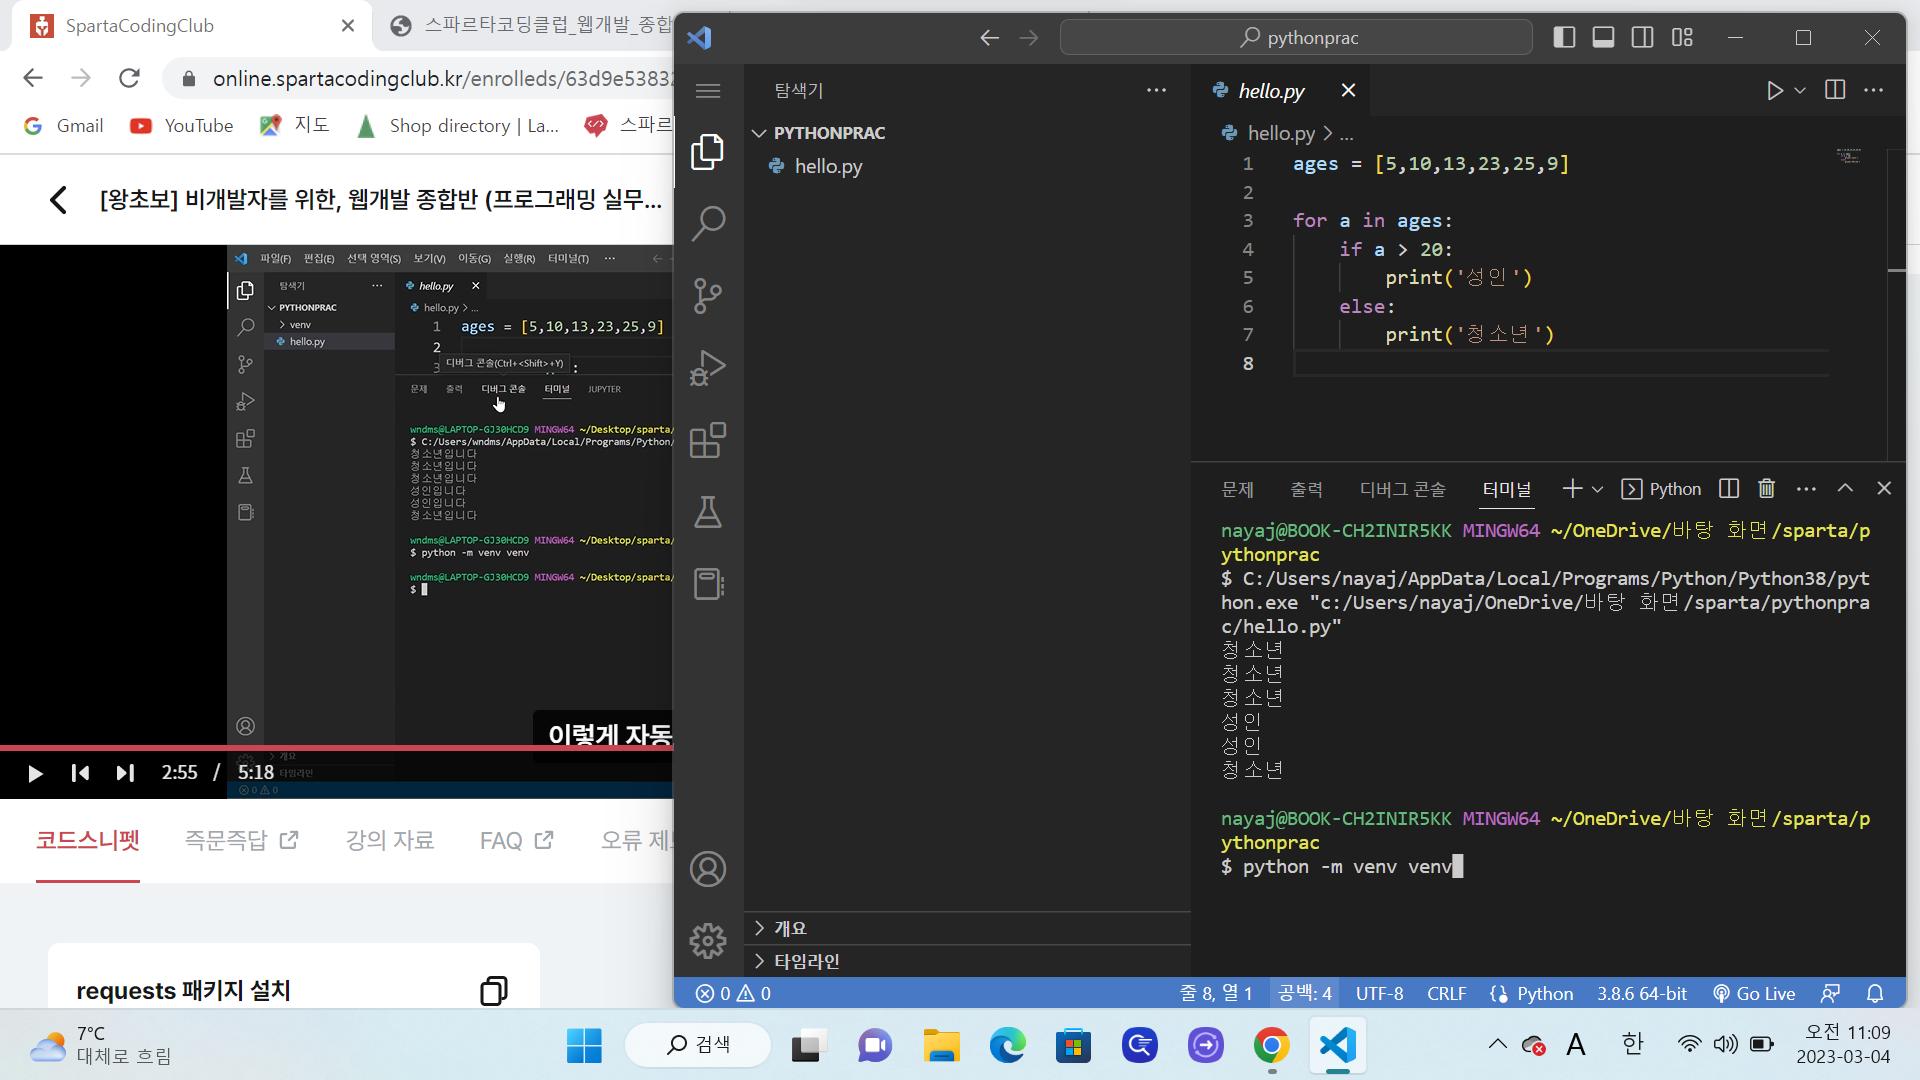This screenshot has width=1920, height=1080.
Task: Switch to the 출력 output tab
Action: [1306, 489]
